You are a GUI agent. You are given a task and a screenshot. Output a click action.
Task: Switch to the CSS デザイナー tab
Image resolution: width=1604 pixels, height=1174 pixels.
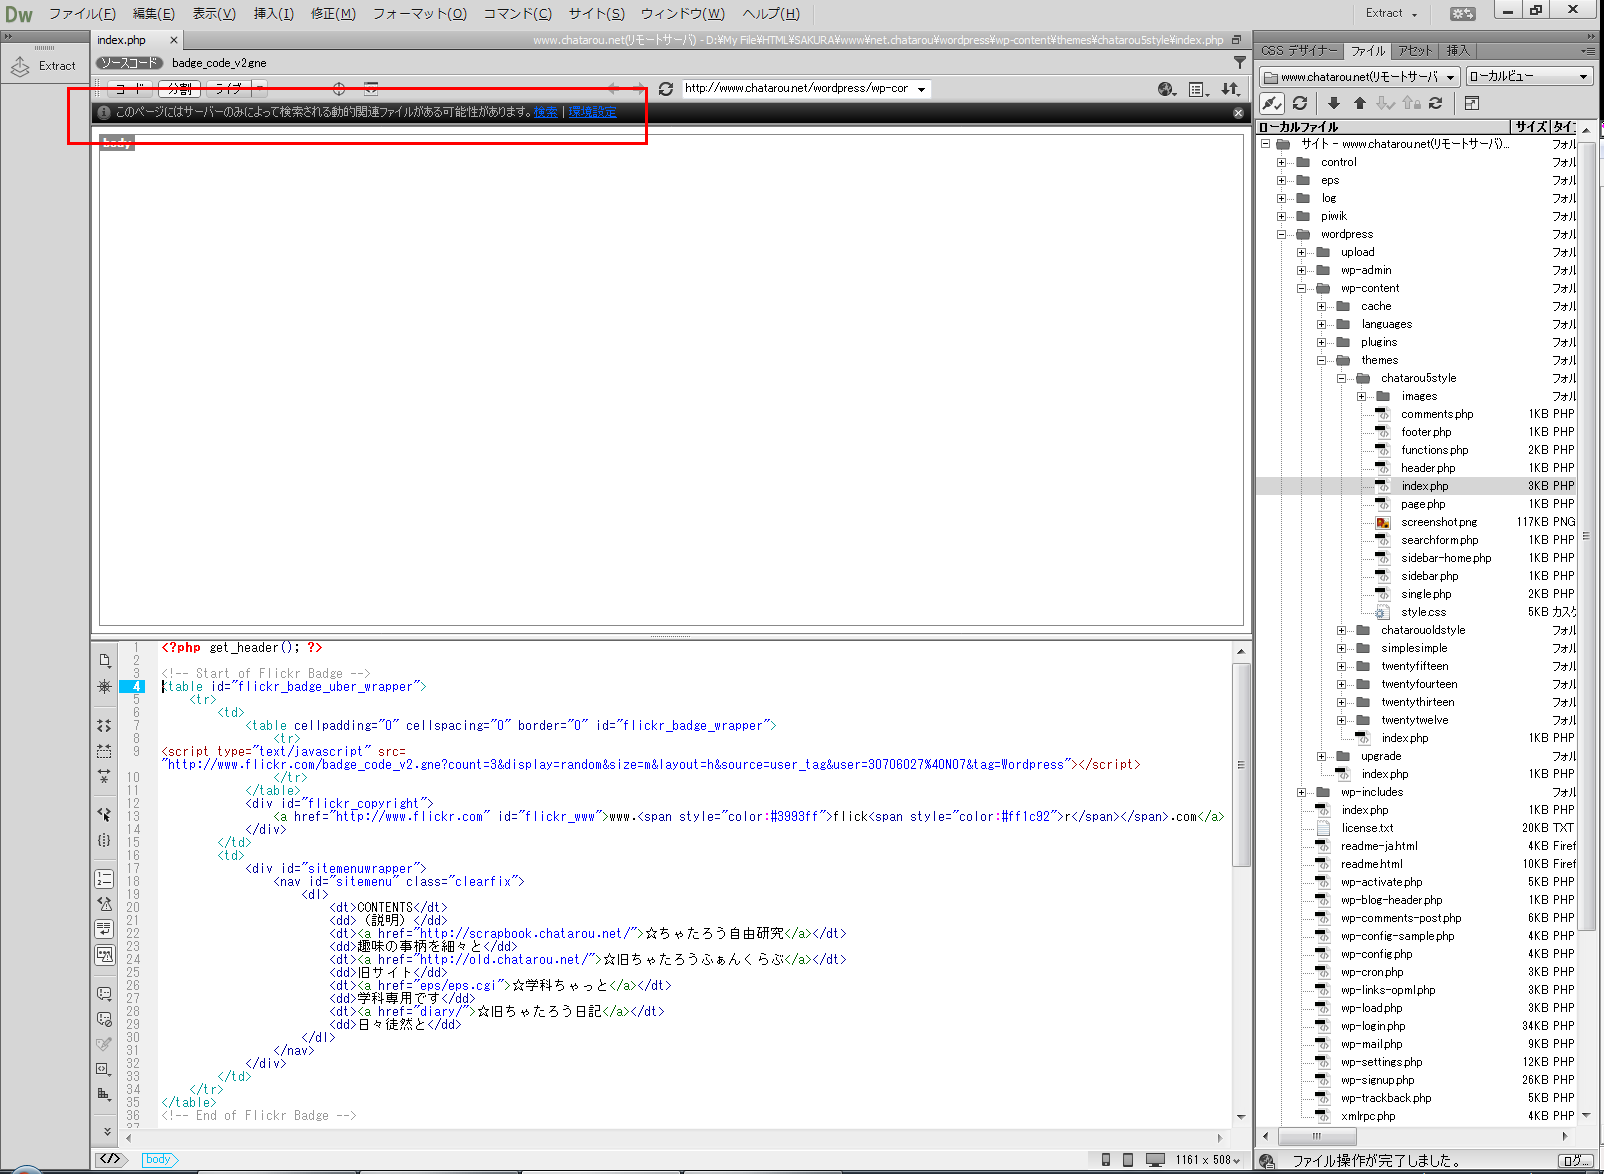[1298, 51]
